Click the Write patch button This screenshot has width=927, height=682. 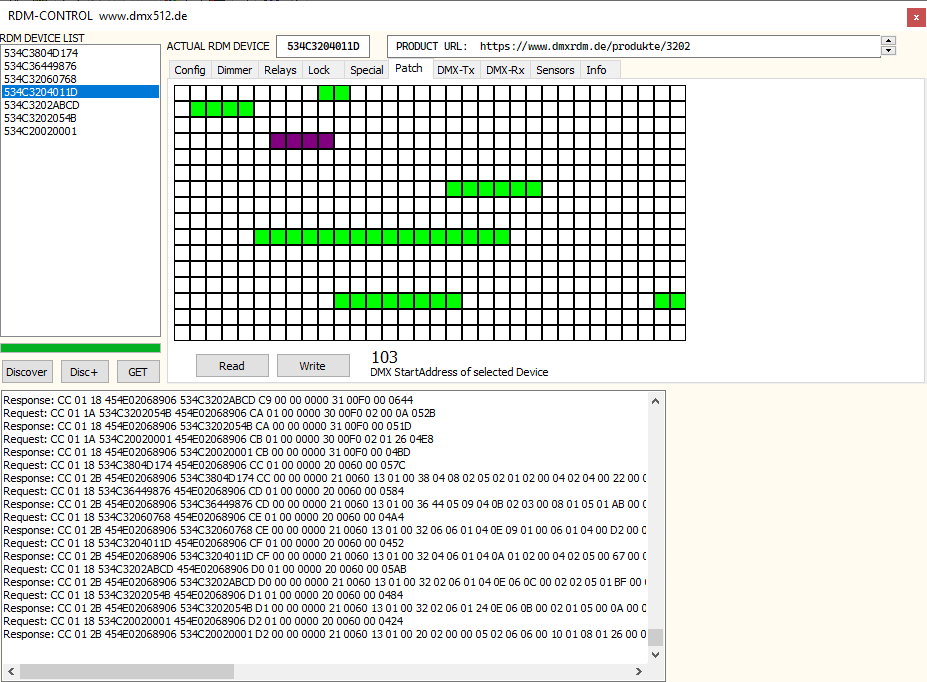pyautogui.click(x=313, y=366)
